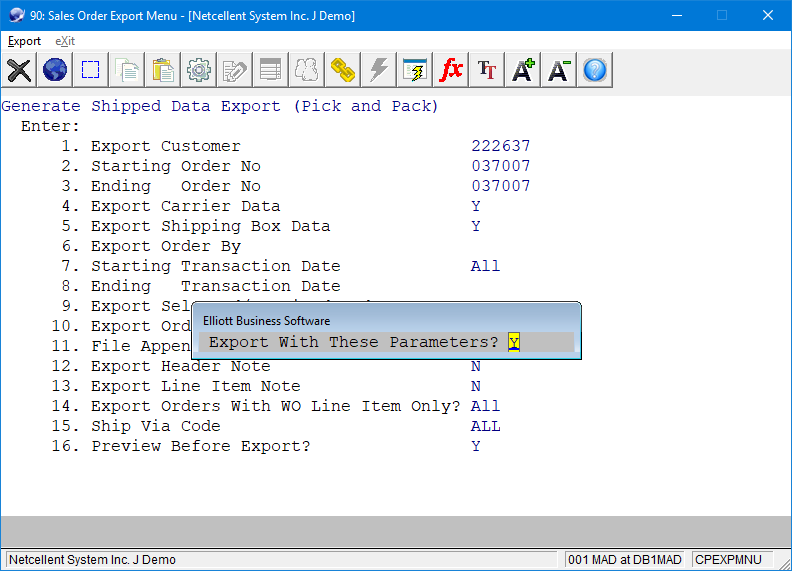This screenshot has height=571, width=792.
Task: Open the Export menu
Action: point(24,41)
